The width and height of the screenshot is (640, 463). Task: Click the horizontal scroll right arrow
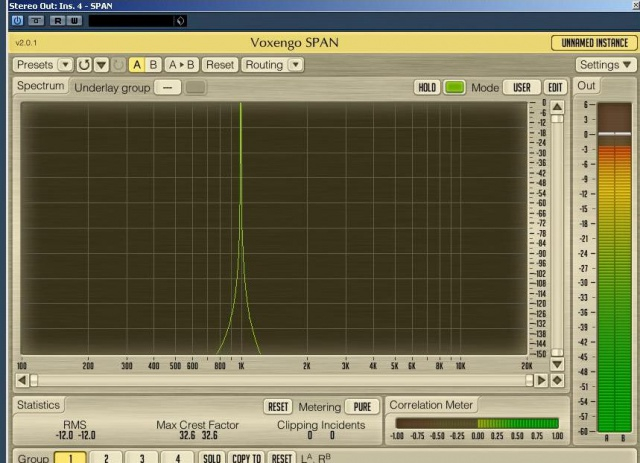click(x=541, y=381)
